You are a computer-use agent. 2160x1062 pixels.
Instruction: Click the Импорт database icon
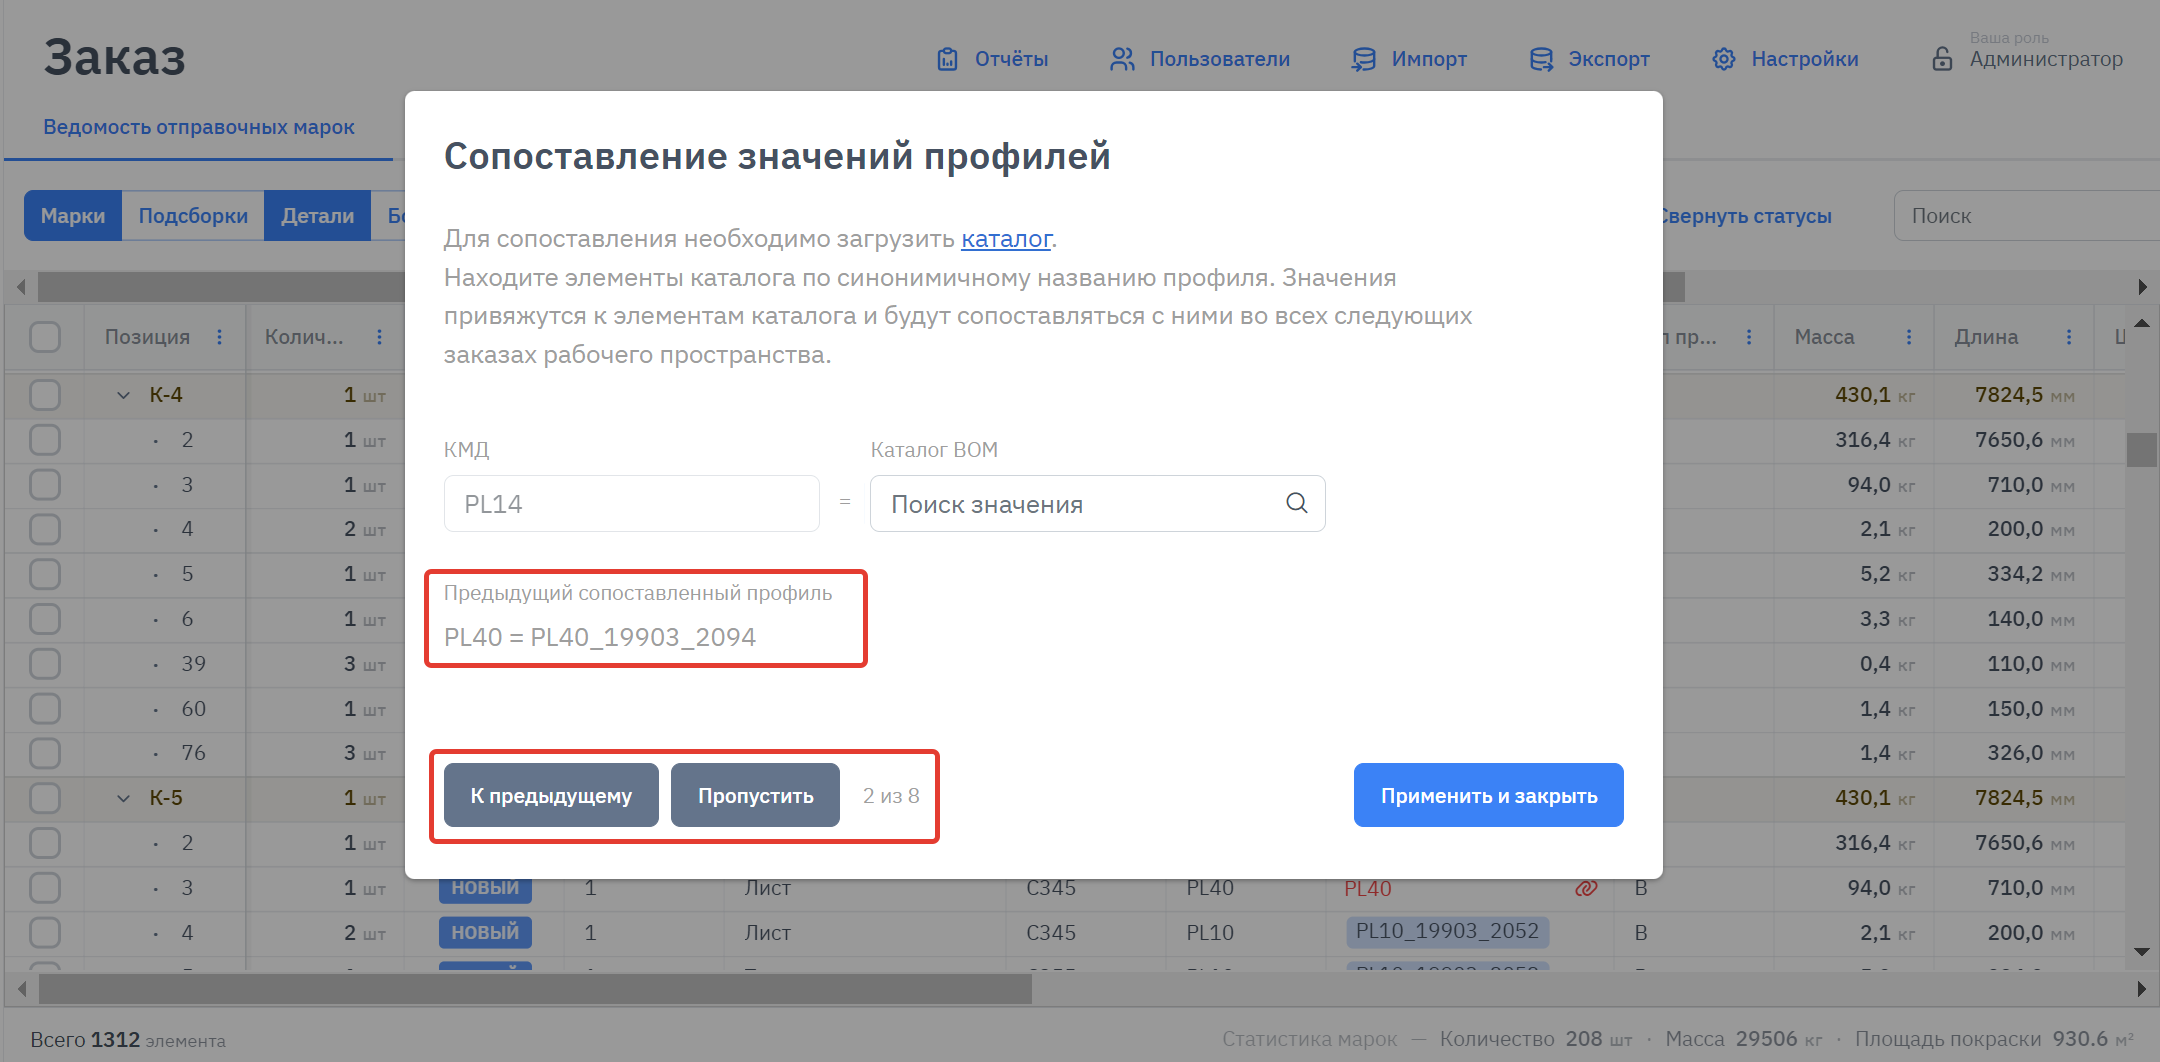pyautogui.click(x=1363, y=59)
